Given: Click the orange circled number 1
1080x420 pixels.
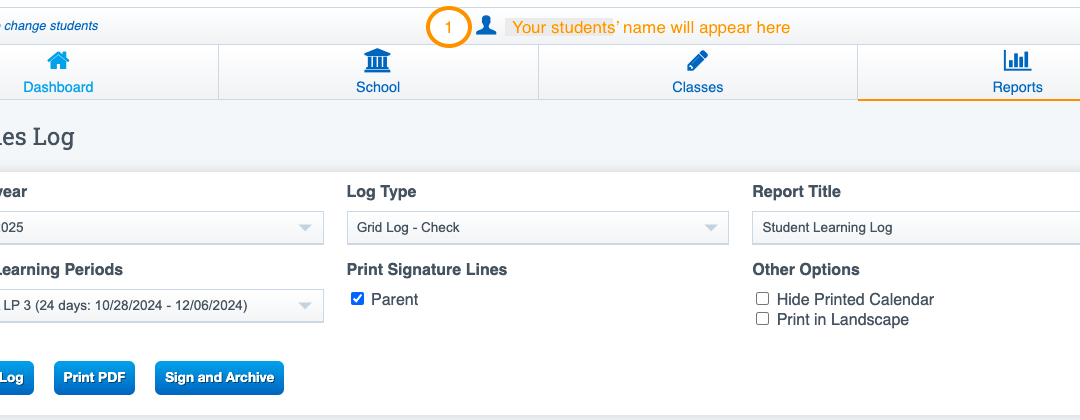Looking at the screenshot, I should click(449, 28).
